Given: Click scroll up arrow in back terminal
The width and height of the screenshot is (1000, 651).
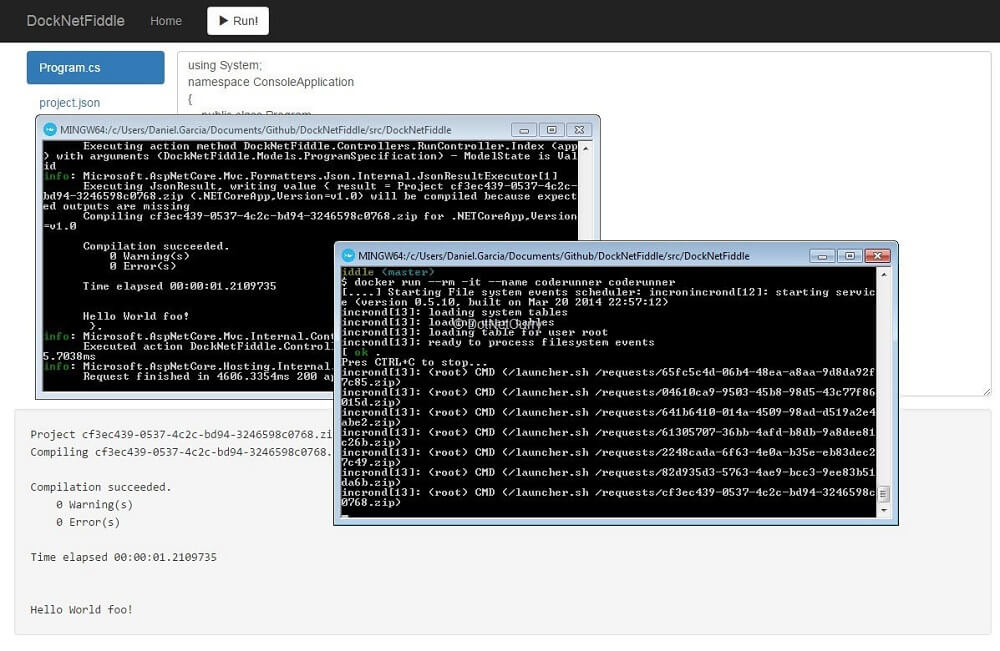Looking at the screenshot, I should tap(585, 148).
